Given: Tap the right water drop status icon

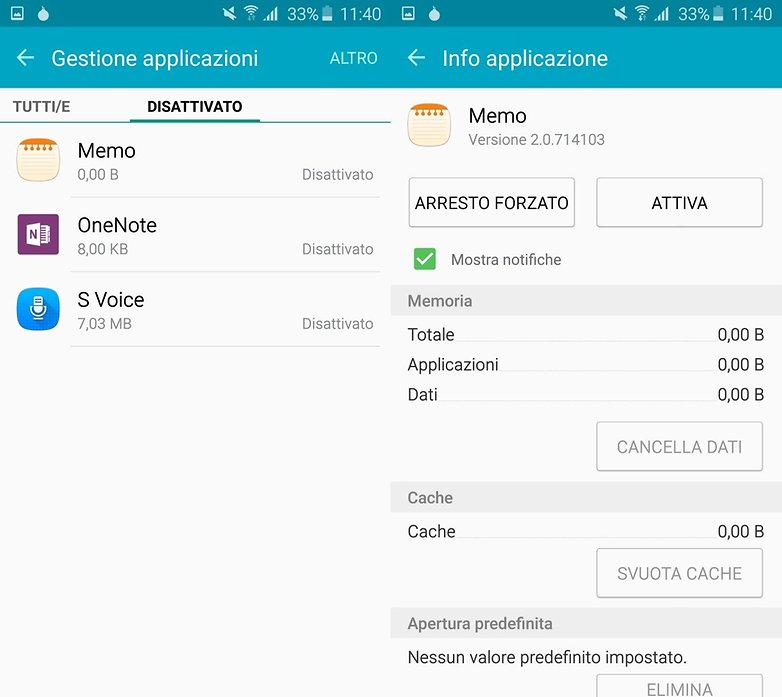Looking at the screenshot, I should point(434,14).
